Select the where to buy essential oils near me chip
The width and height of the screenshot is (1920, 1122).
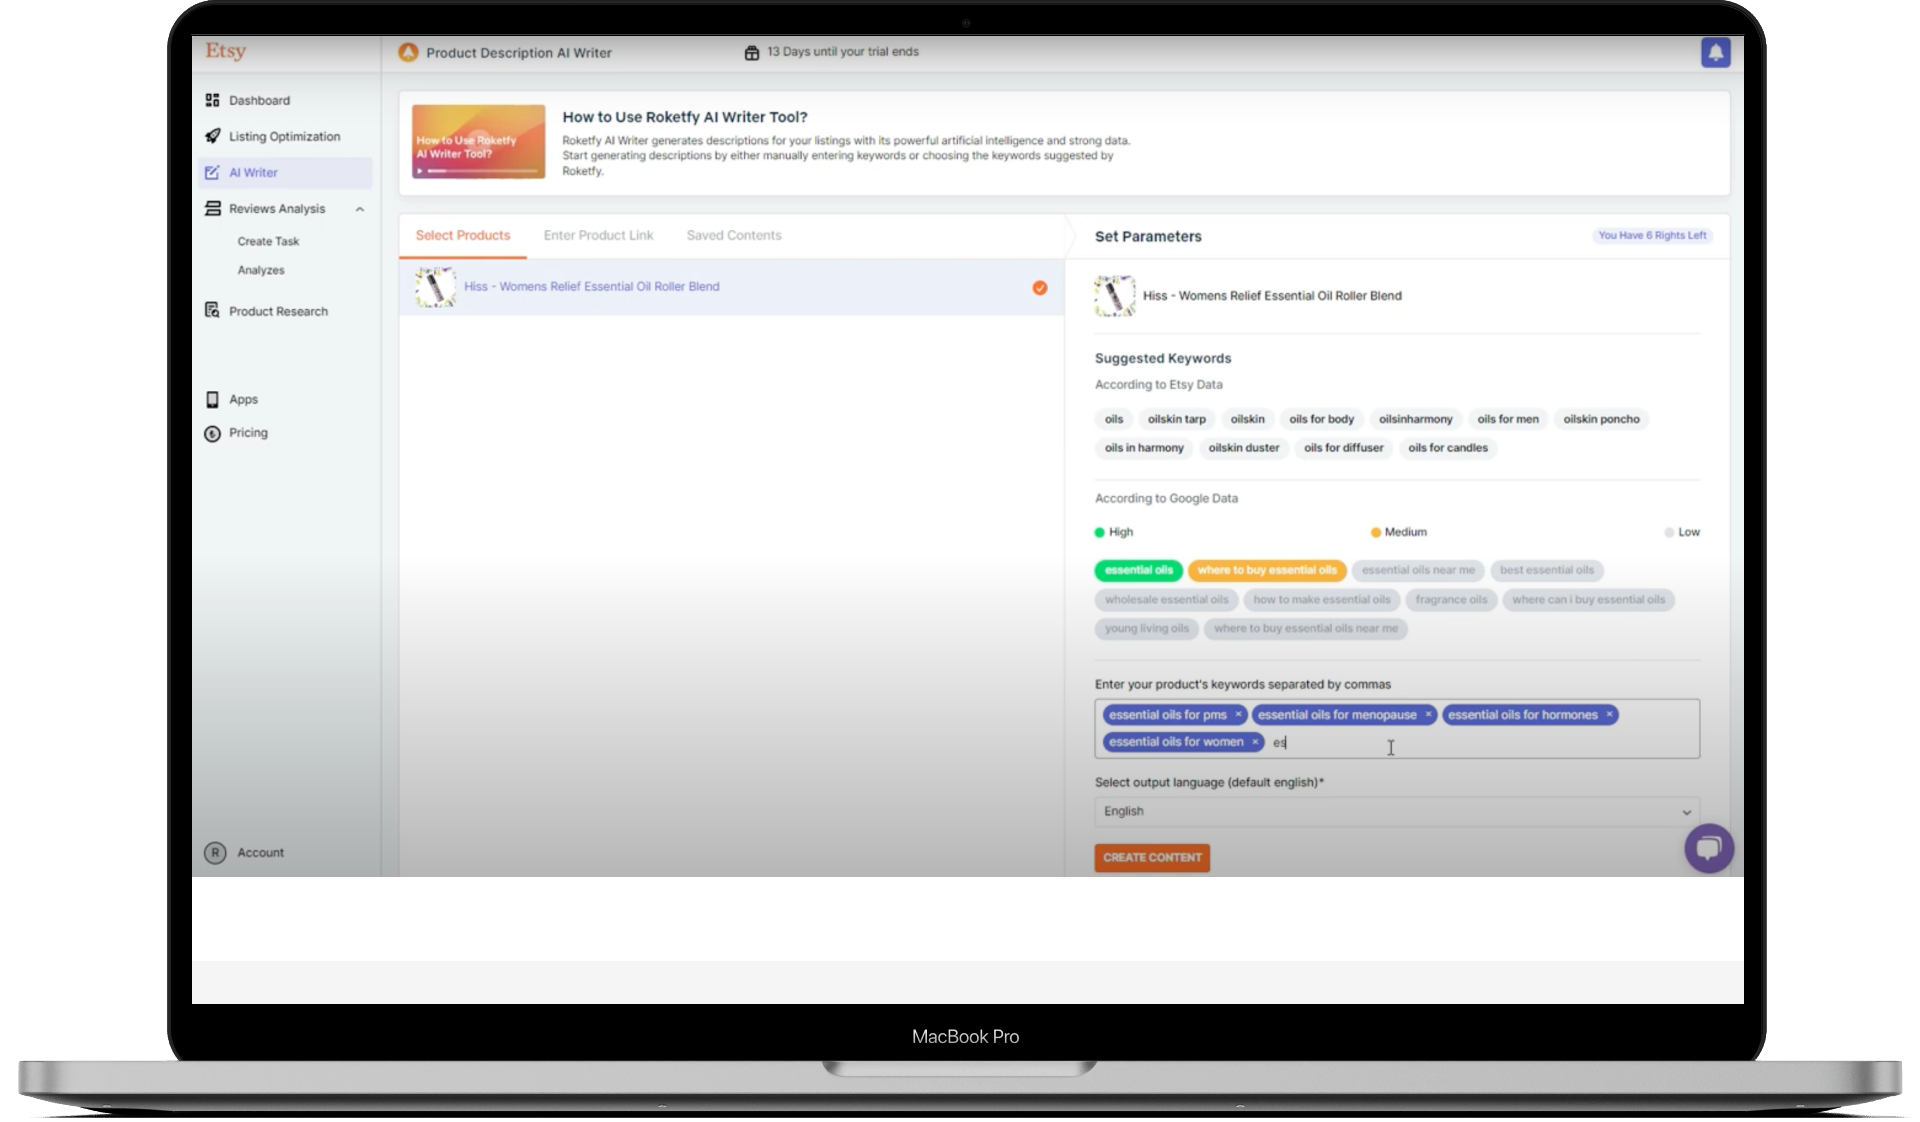[1306, 629]
